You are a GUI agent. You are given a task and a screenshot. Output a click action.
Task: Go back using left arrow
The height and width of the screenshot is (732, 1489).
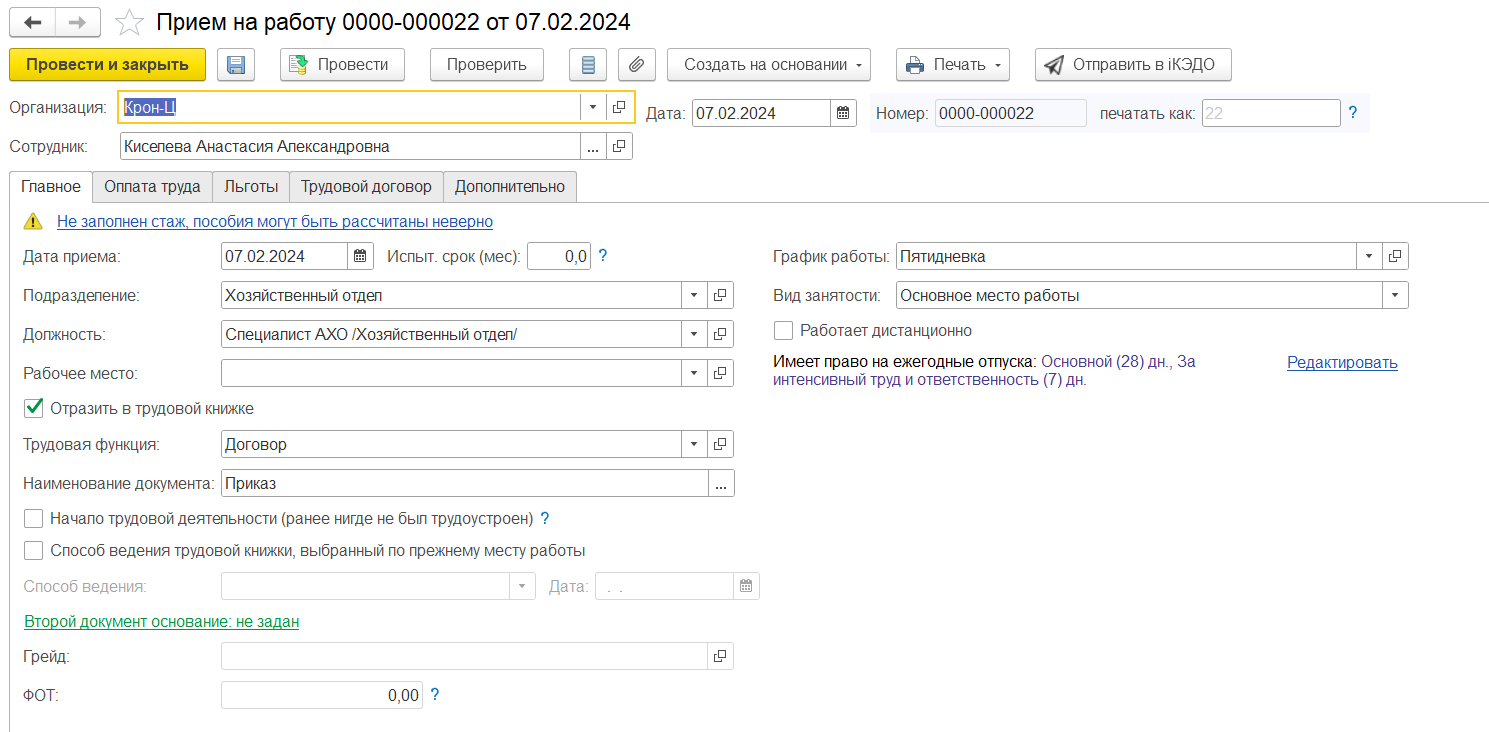point(33,21)
